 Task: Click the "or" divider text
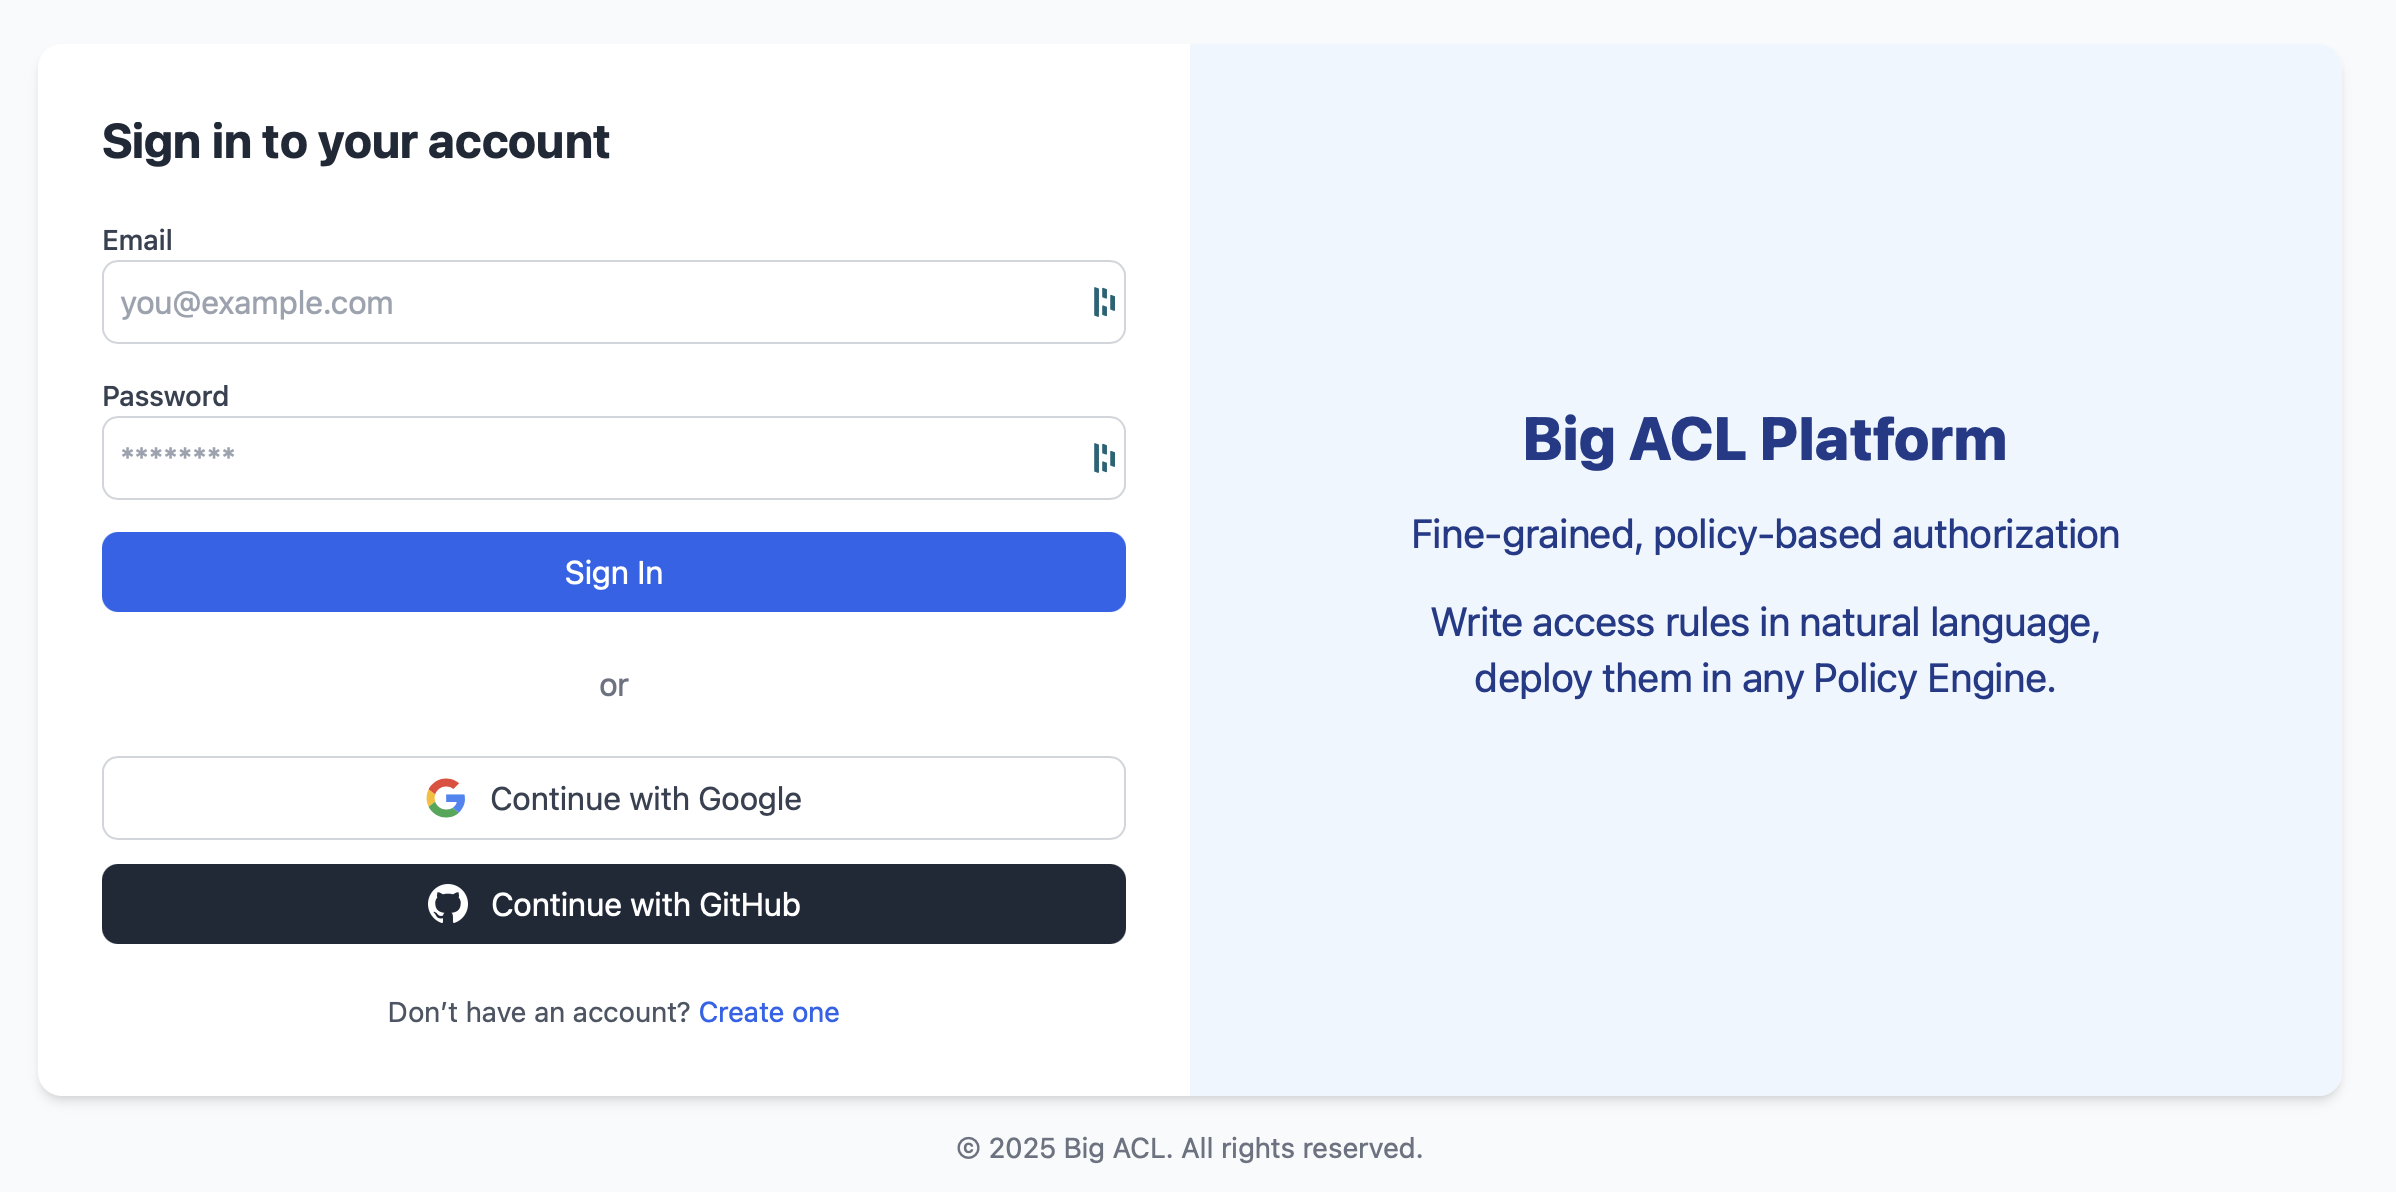(x=614, y=685)
